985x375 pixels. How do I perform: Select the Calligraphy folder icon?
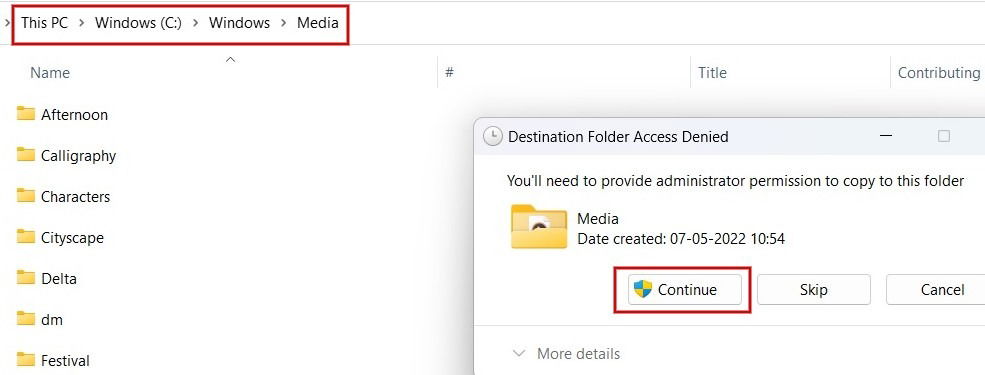point(26,155)
